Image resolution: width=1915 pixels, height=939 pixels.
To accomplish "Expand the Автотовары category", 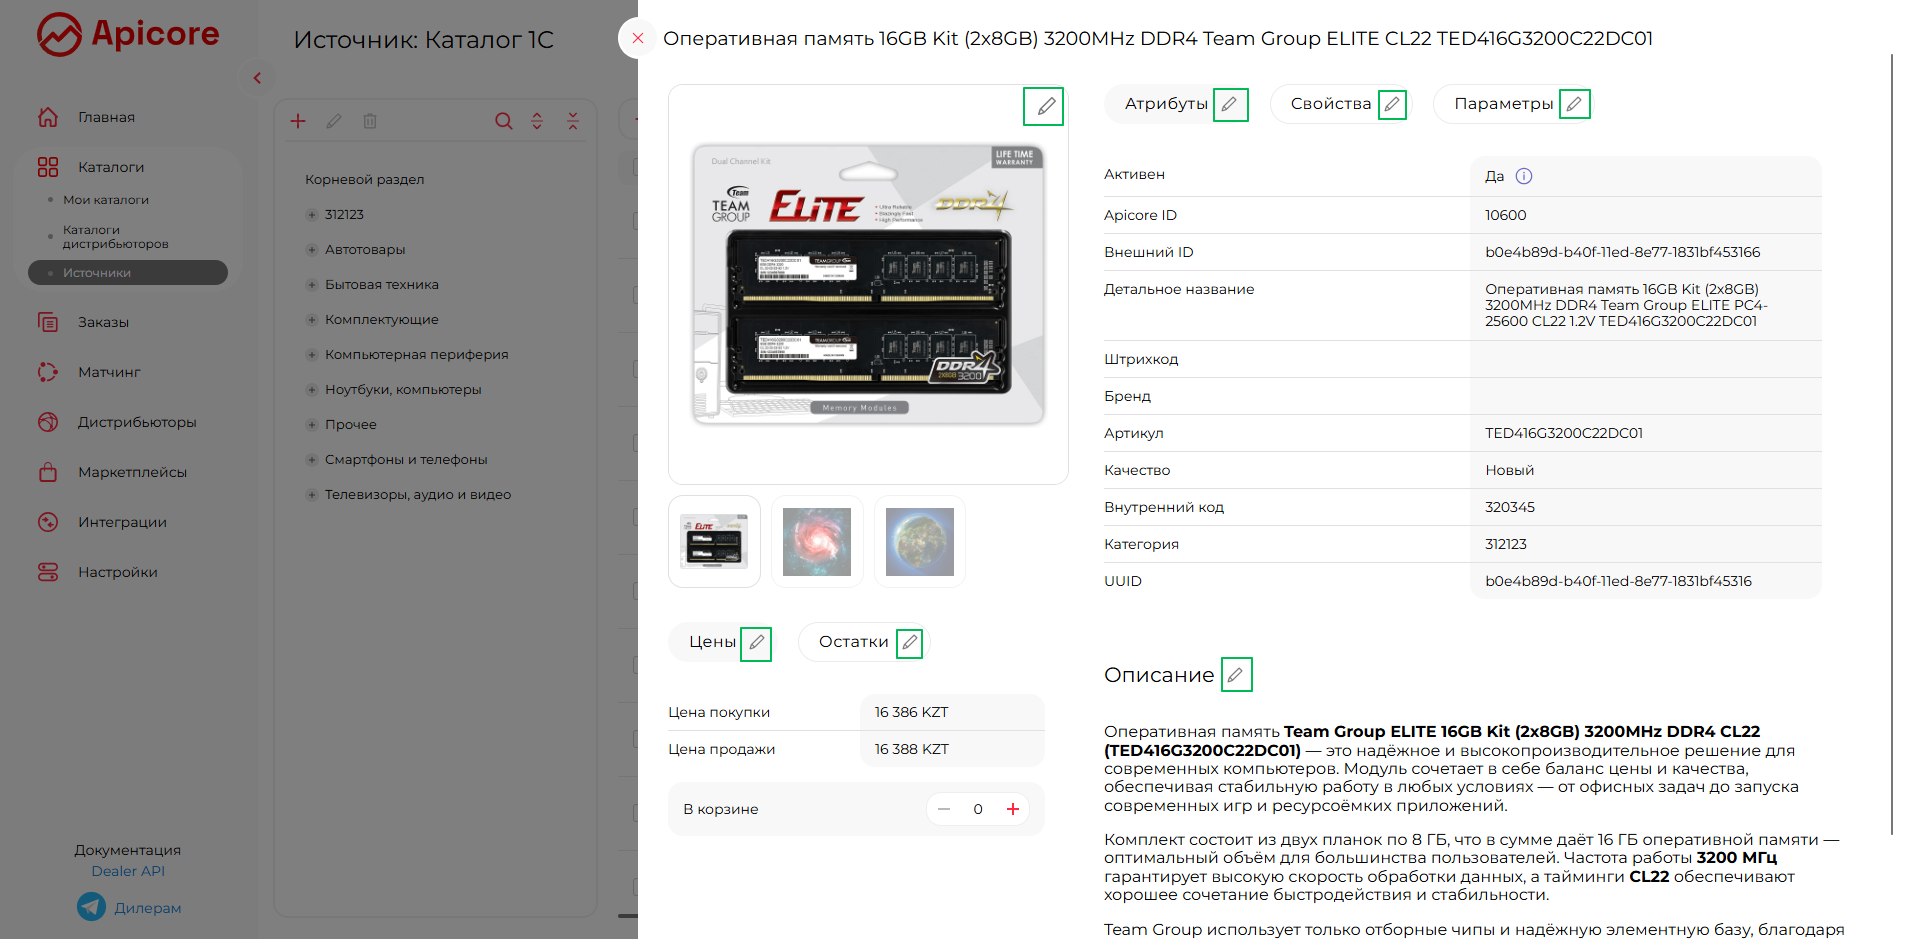I will point(312,250).
